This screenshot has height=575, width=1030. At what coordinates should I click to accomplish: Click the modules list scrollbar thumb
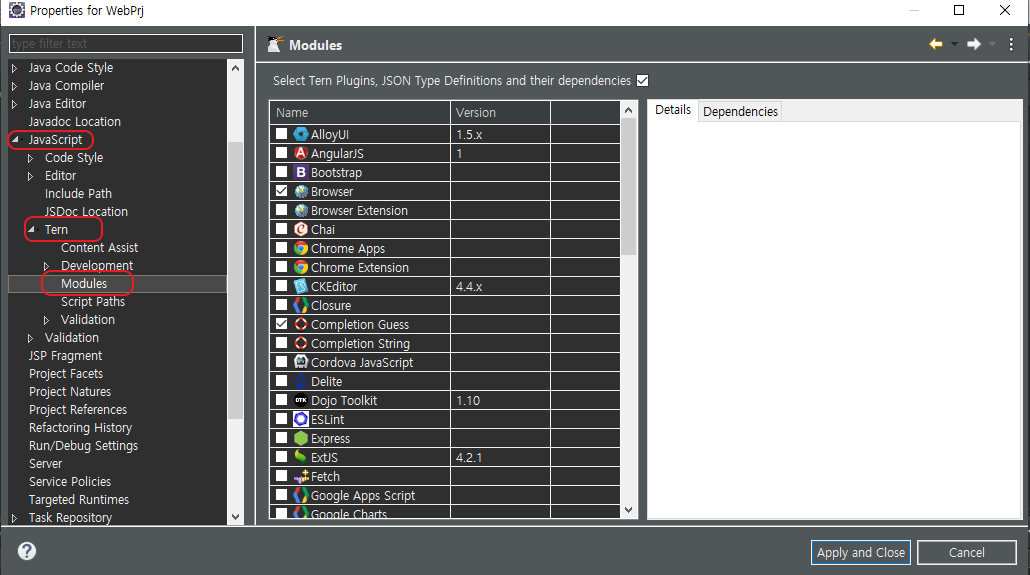(629, 187)
